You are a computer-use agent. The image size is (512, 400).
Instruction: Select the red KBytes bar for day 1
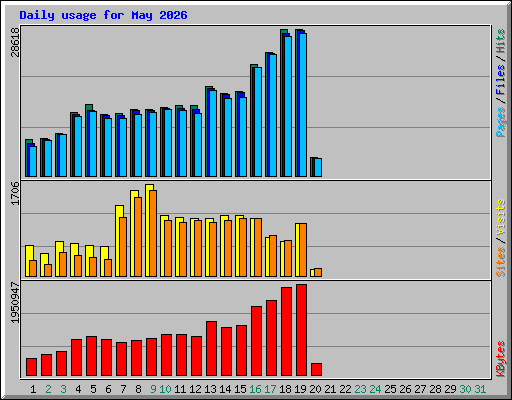tap(31, 367)
